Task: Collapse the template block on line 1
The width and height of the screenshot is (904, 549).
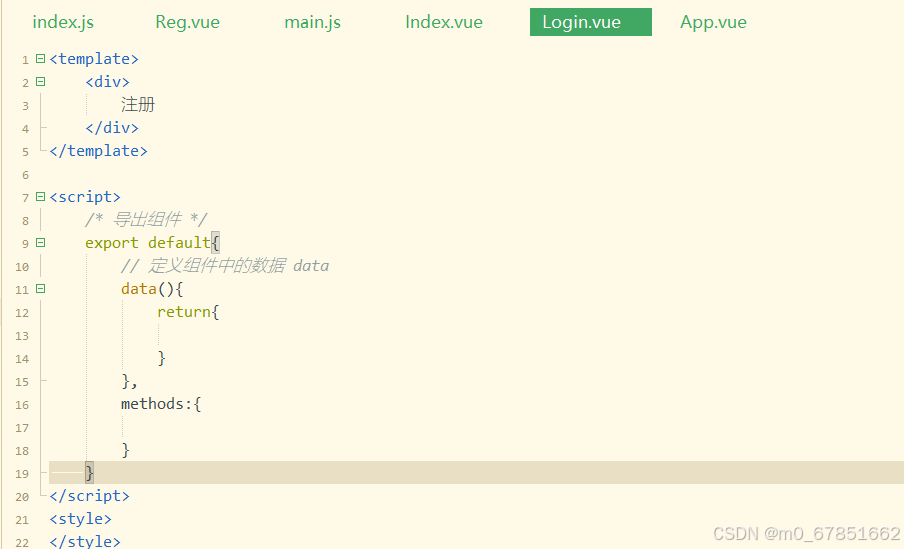Action: pos(40,58)
